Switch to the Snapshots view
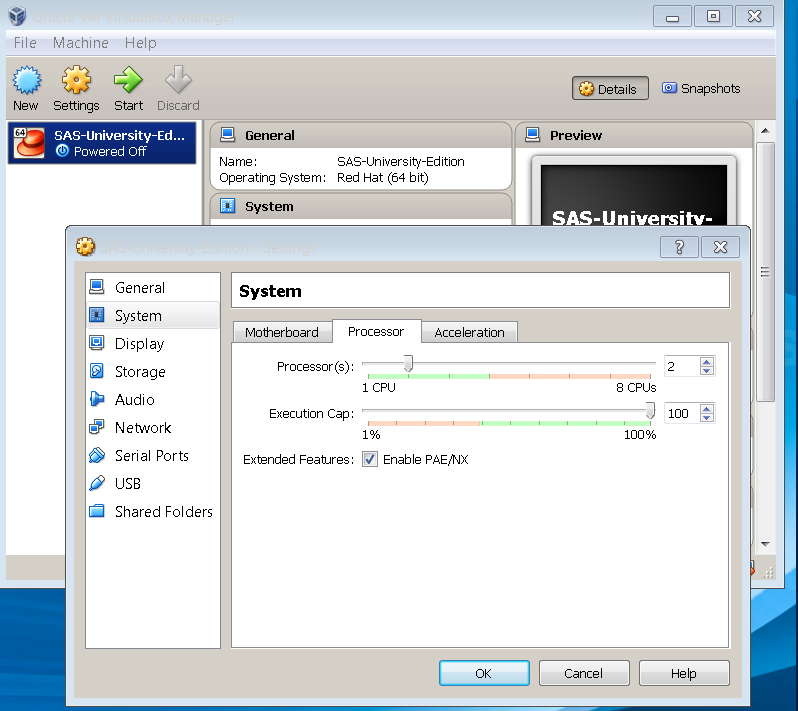The width and height of the screenshot is (798, 711). tap(701, 89)
